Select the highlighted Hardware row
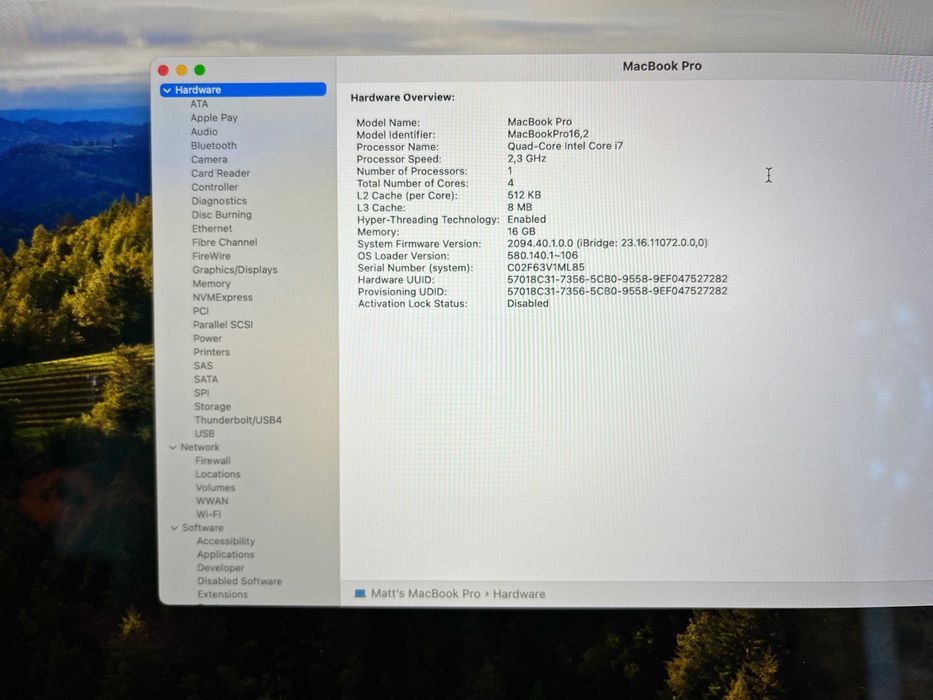This screenshot has height=700, width=933. (243, 90)
